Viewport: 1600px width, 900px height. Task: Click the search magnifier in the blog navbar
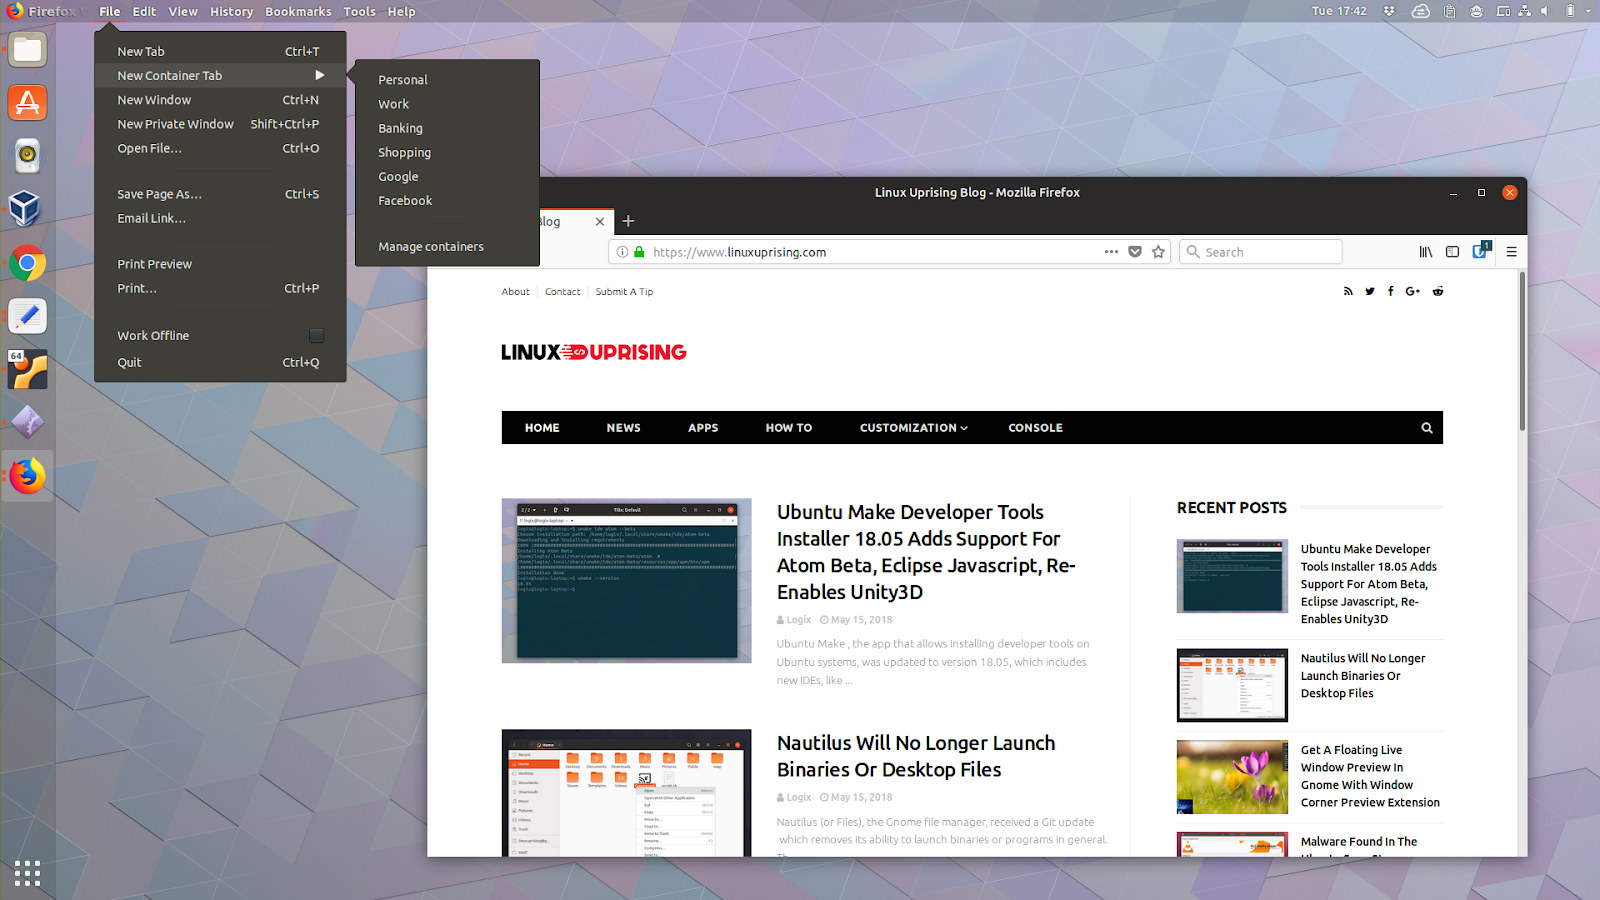[1427, 428]
